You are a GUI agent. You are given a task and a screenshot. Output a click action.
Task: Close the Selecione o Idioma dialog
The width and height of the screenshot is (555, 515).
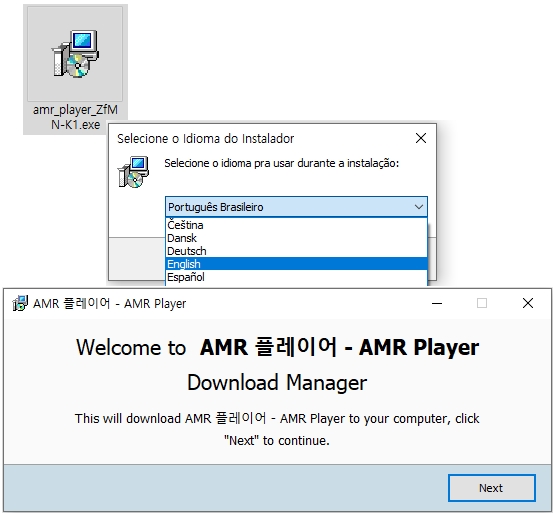tap(421, 138)
